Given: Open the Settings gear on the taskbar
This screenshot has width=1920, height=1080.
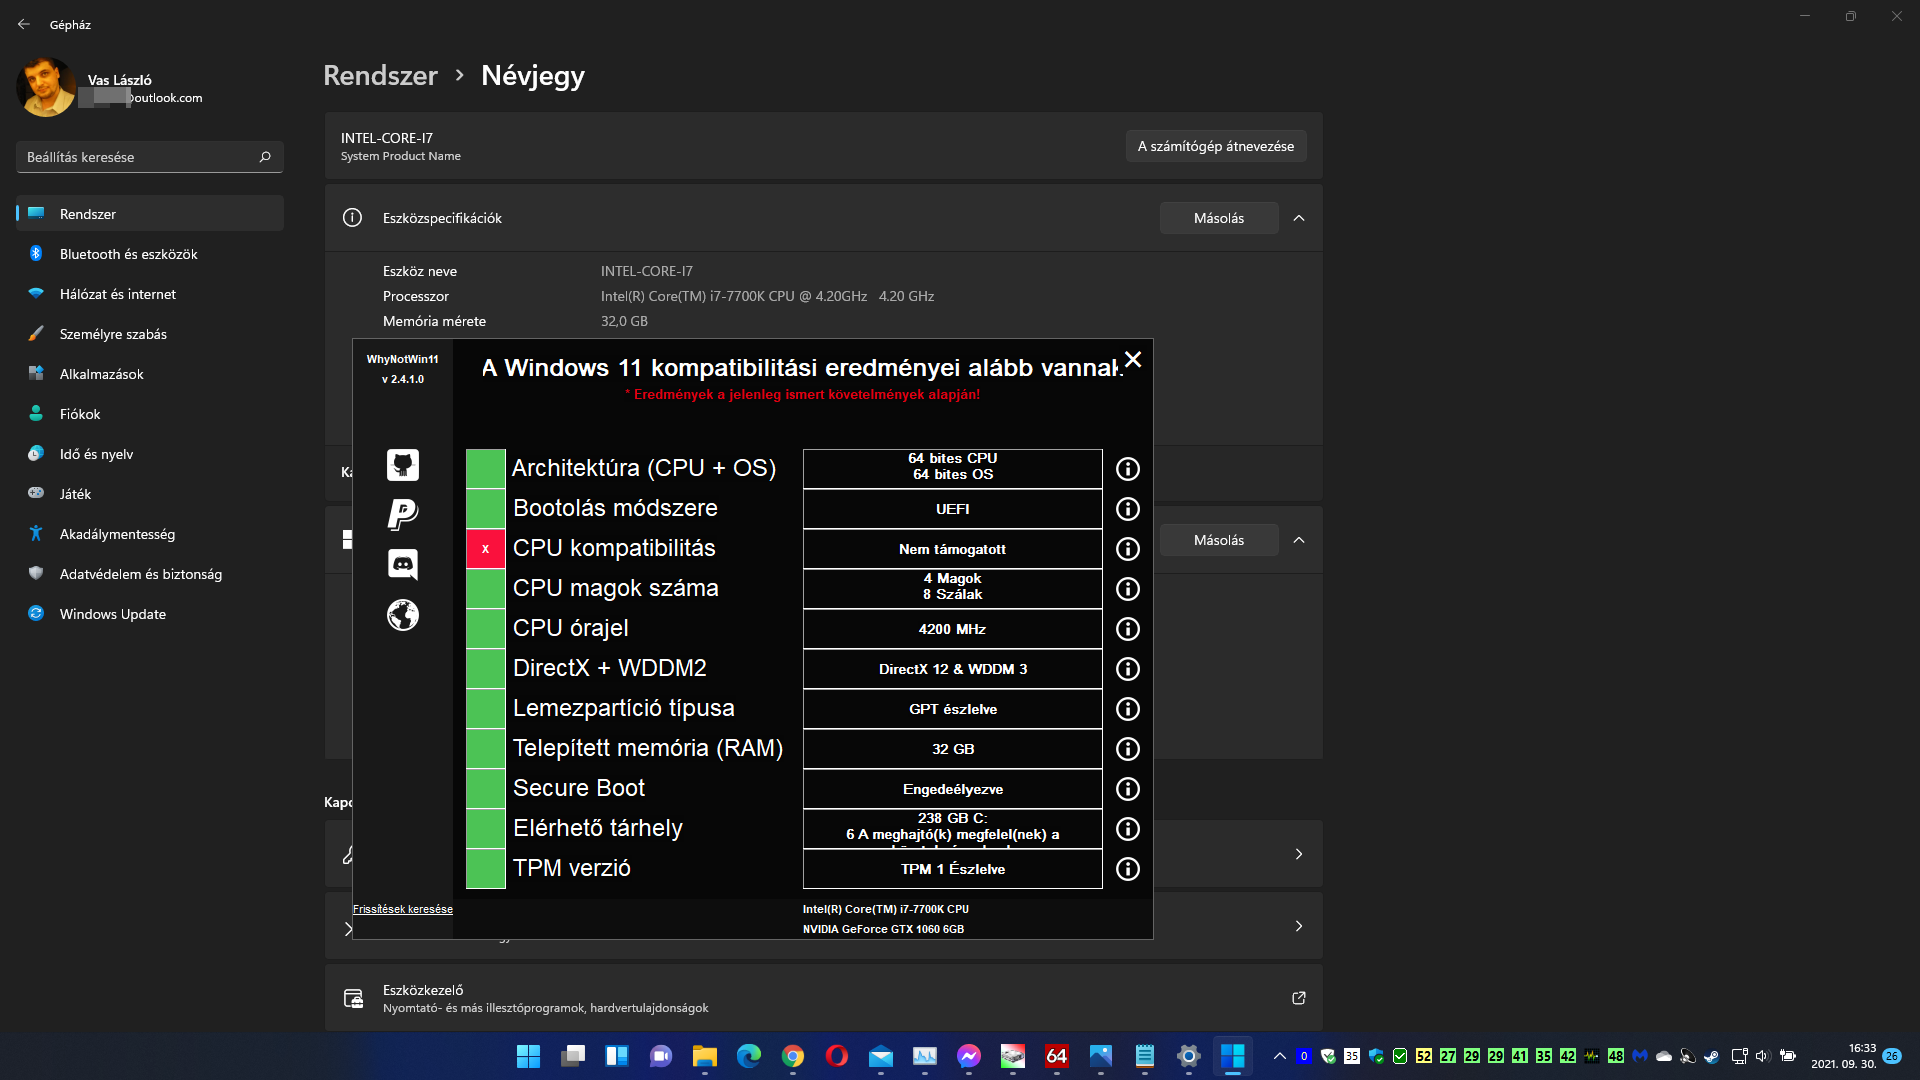Looking at the screenshot, I should pyautogui.click(x=1189, y=1056).
